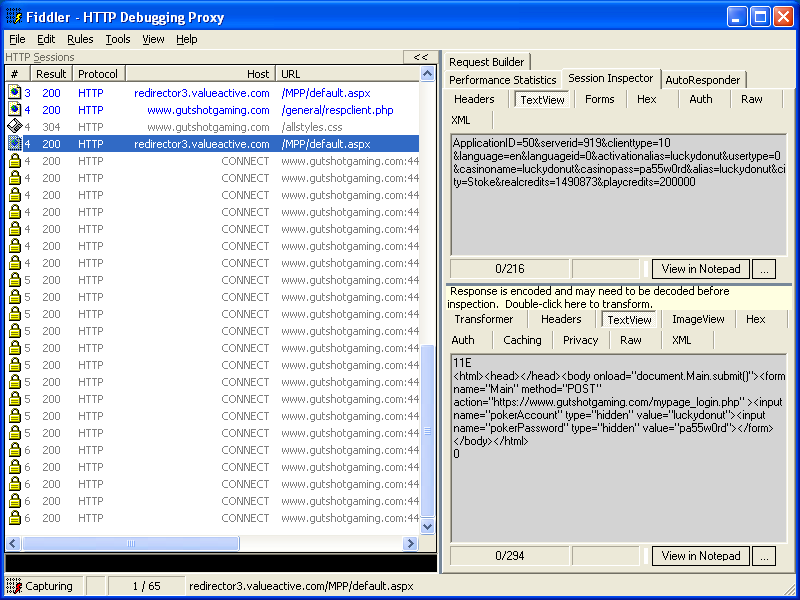
Task: Switch to the Performance Statistics tab
Action: pyautogui.click(x=503, y=80)
